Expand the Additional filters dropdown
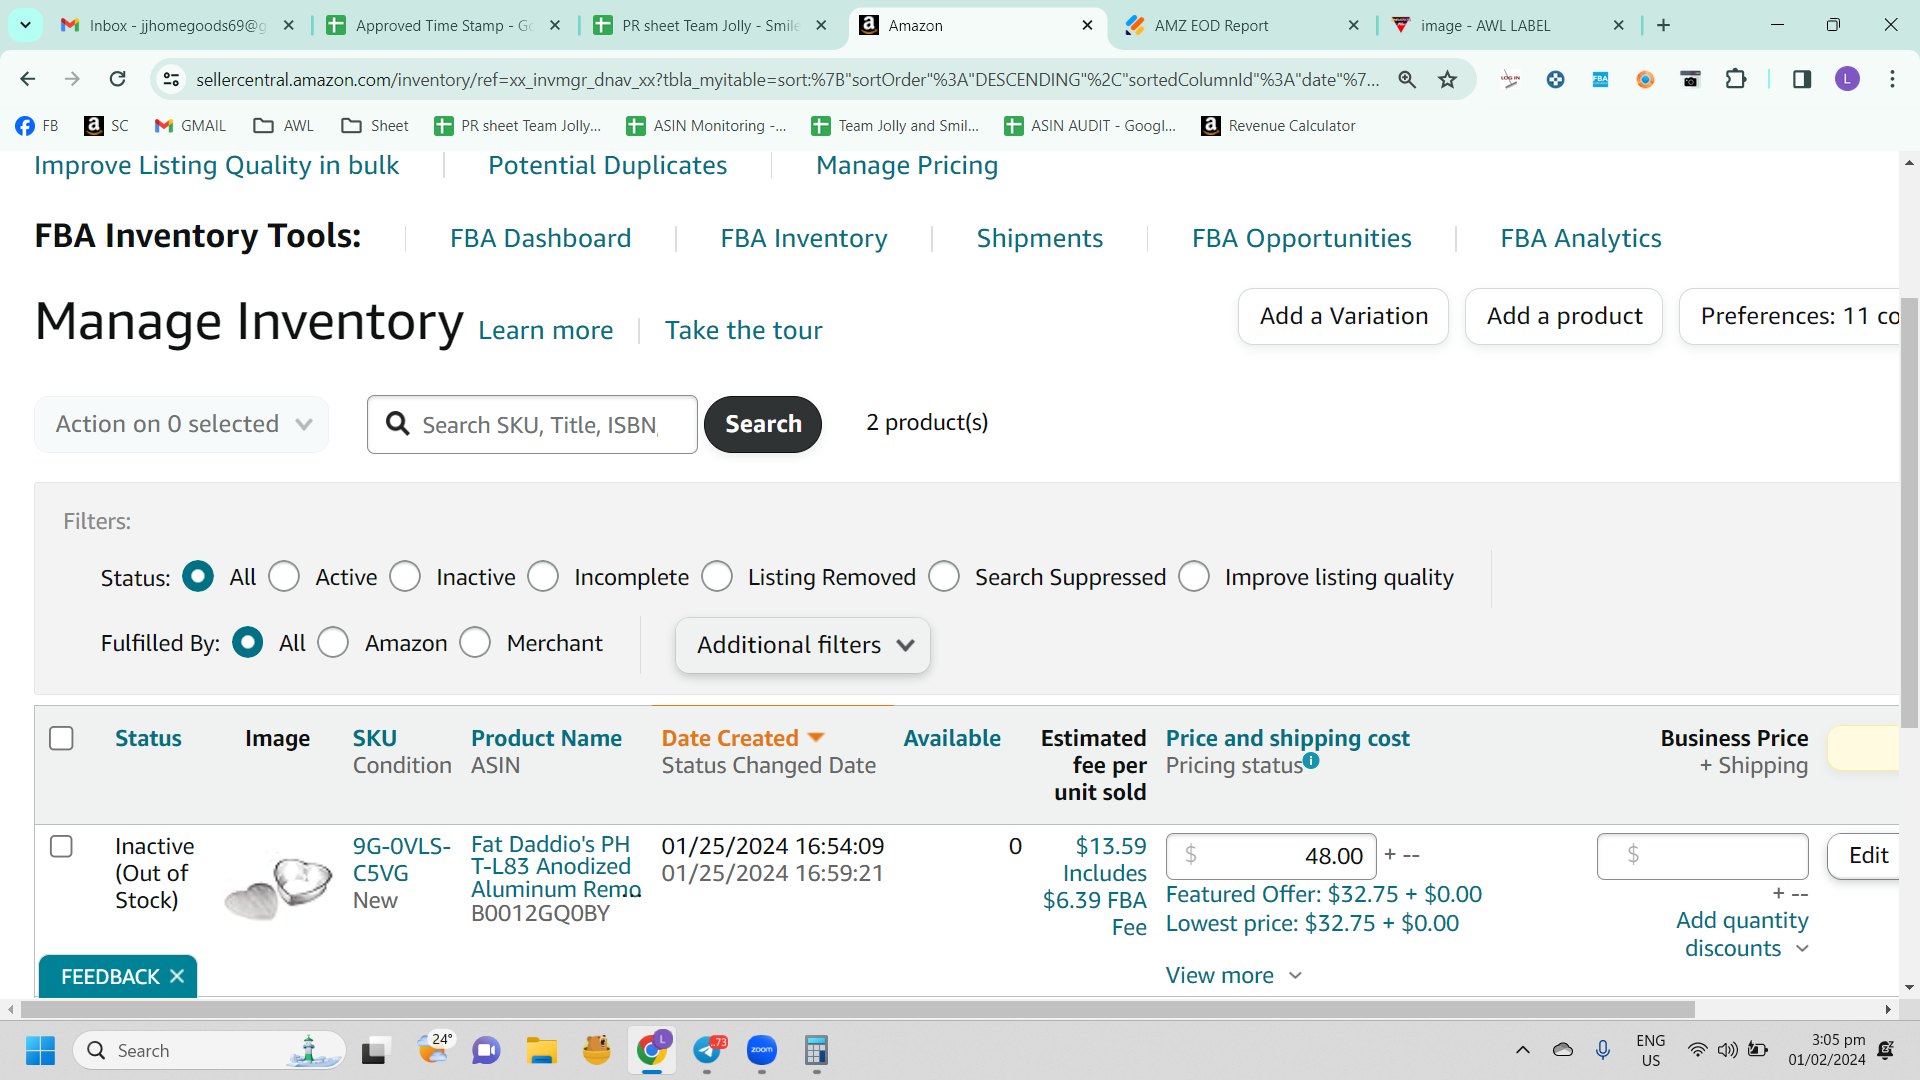1920x1080 pixels. pyautogui.click(x=803, y=645)
